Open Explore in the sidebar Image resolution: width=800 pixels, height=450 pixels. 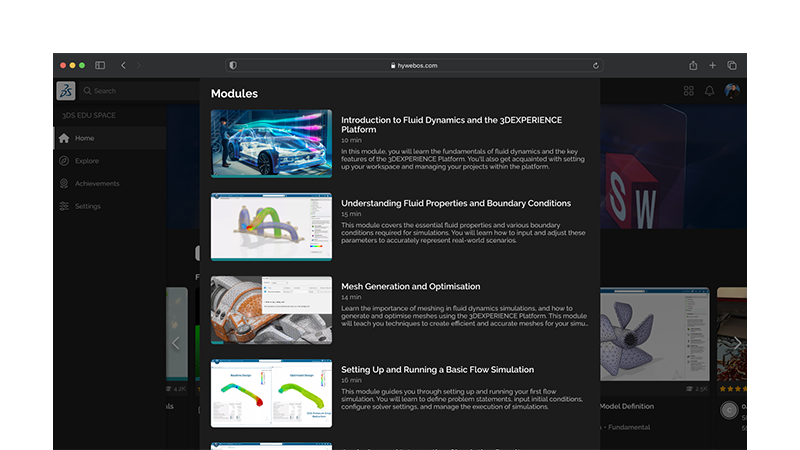click(86, 161)
